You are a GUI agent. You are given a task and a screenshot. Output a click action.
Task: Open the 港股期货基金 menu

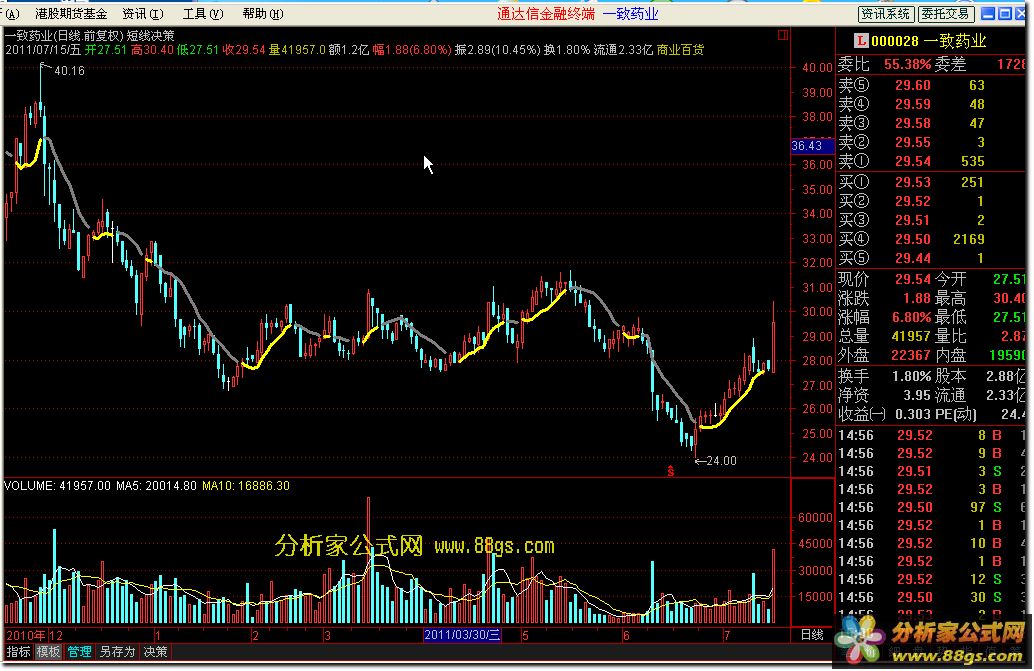(x=71, y=14)
